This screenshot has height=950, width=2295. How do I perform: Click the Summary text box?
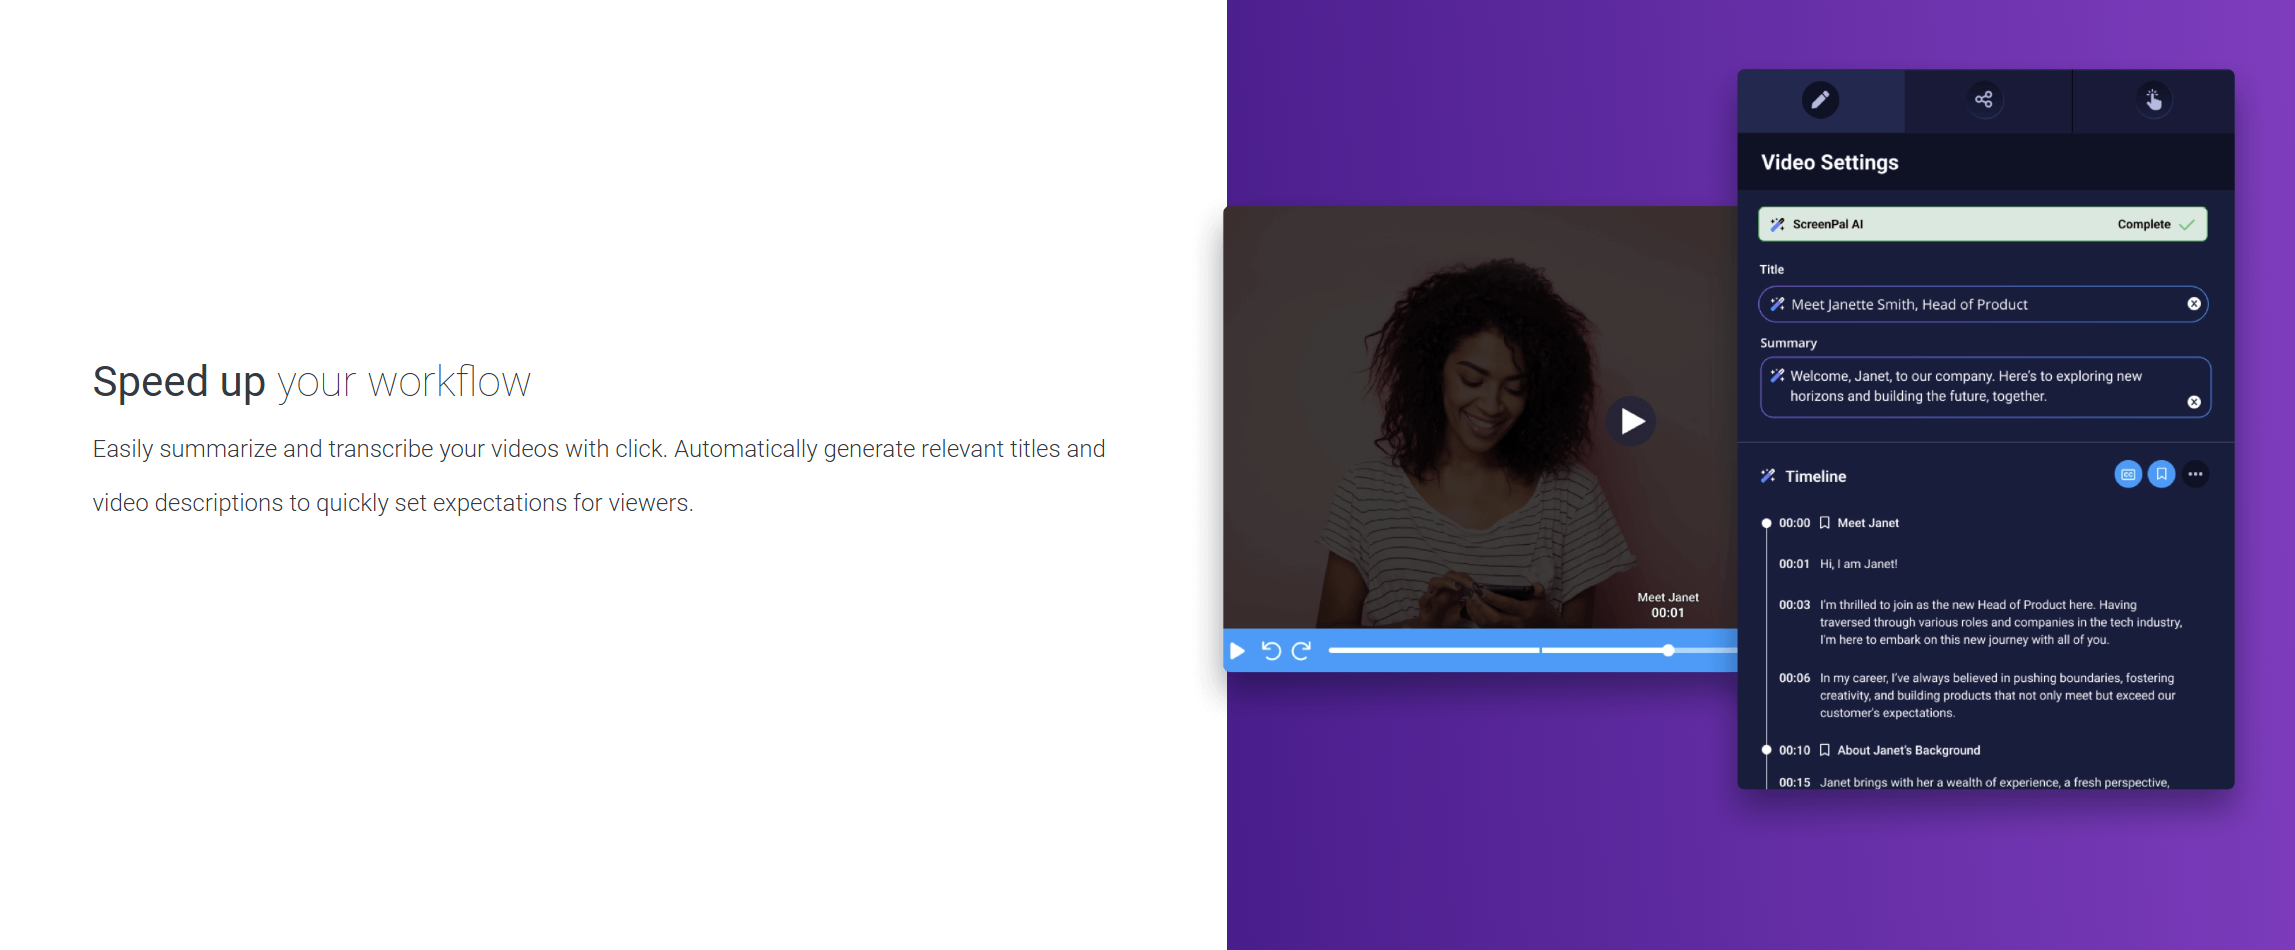coord(1985,387)
